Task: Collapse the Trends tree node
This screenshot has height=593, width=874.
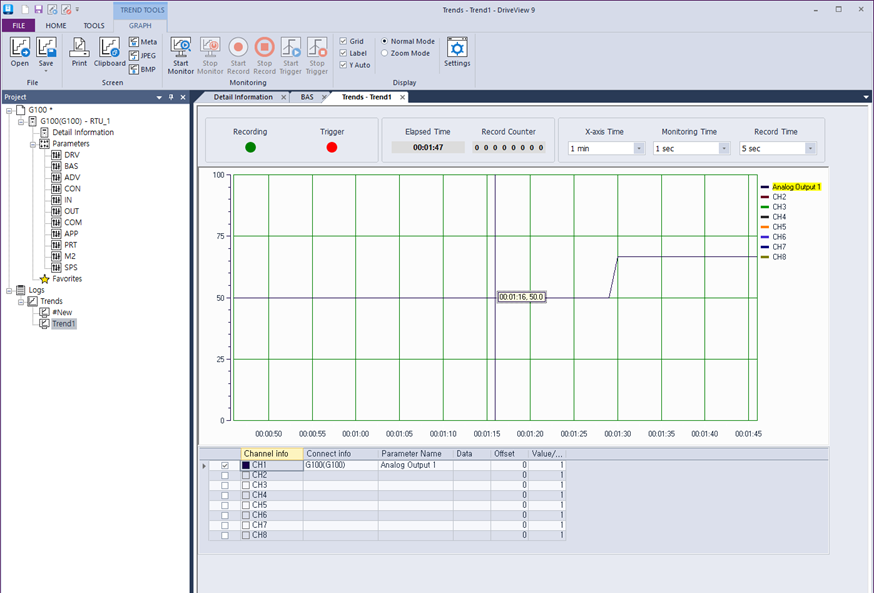Action: (21, 302)
